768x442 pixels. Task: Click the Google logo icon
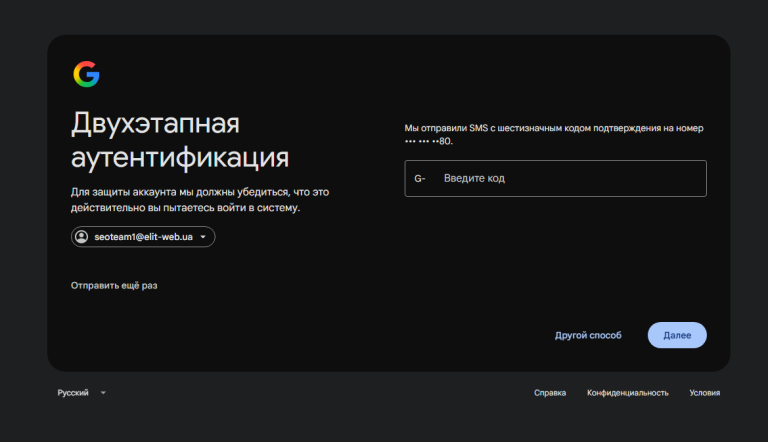pos(86,74)
